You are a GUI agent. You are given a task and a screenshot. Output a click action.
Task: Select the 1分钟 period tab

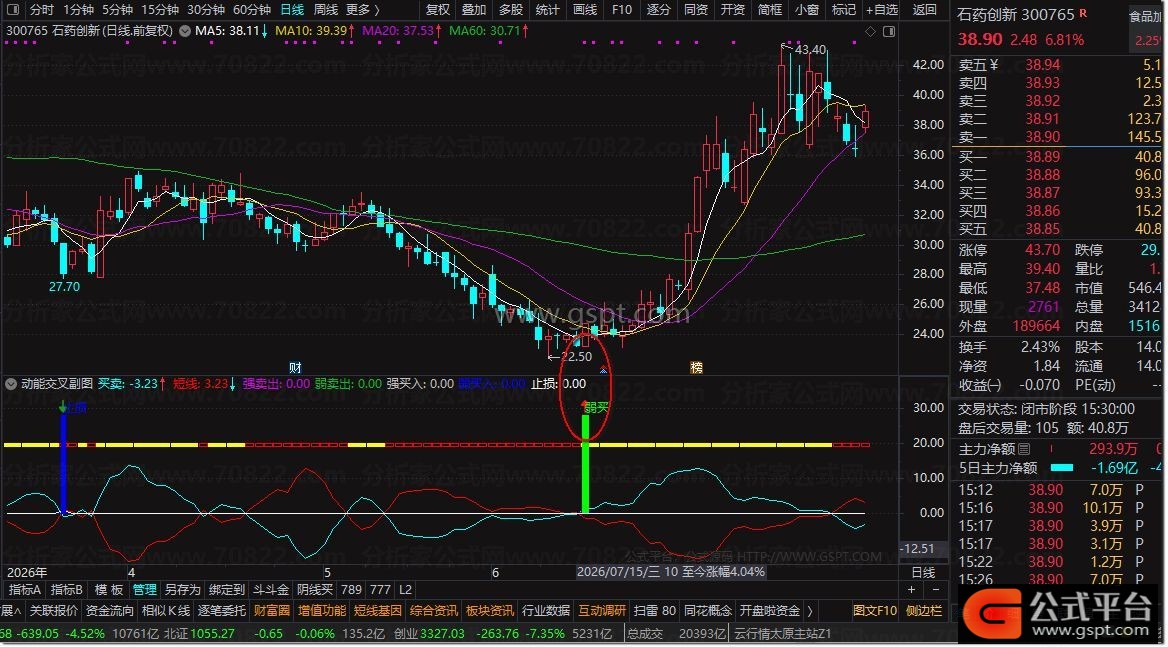click(x=78, y=10)
